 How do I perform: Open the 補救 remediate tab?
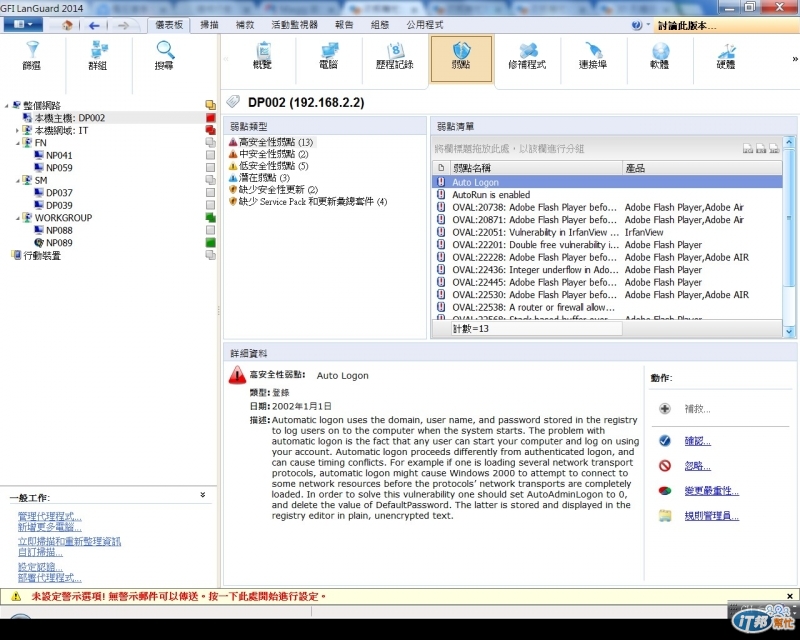[244, 25]
